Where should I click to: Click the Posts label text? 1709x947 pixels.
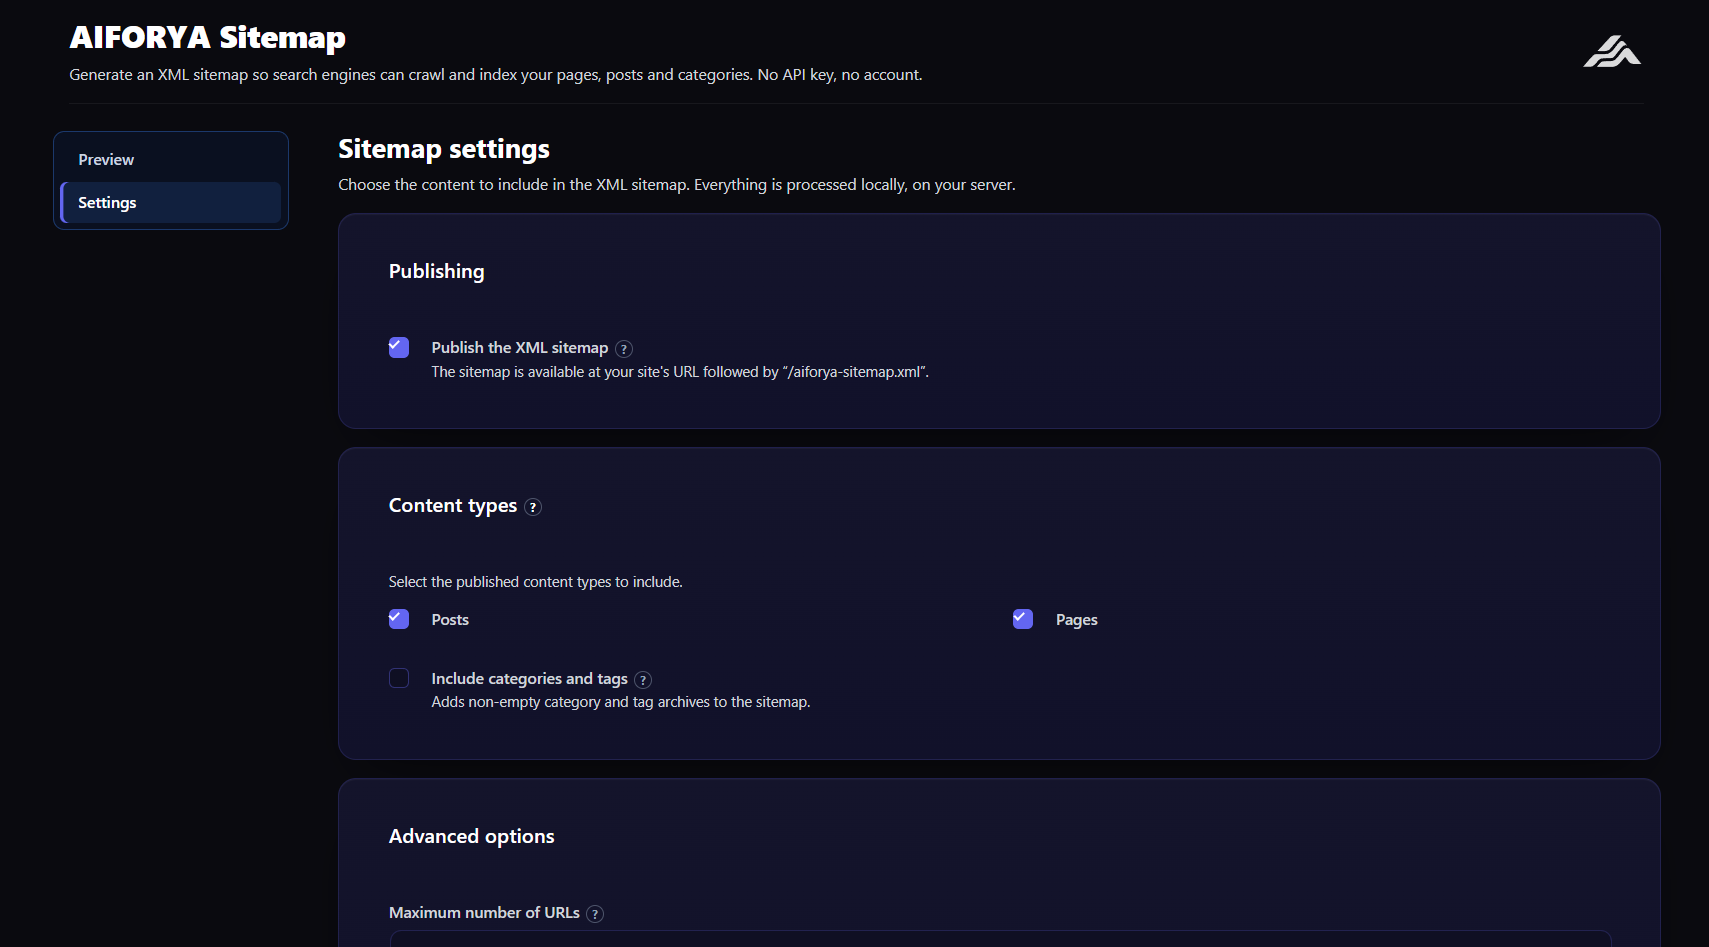coord(450,620)
